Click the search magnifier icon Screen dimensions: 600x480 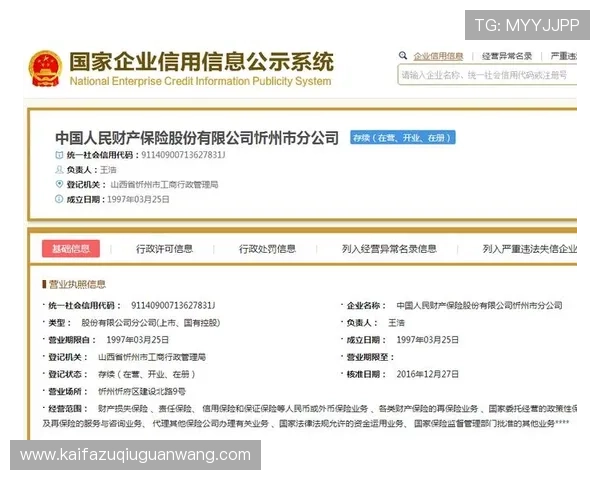pyautogui.click(x=403, y=56)
